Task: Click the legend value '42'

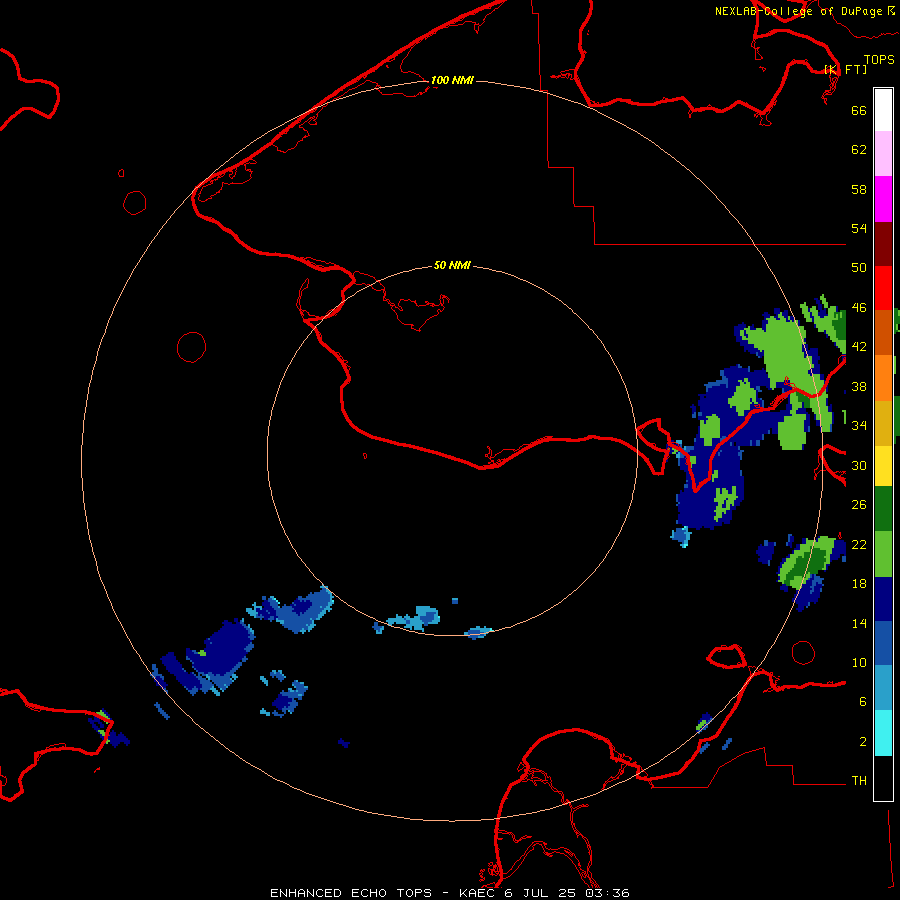Action: pos(859,347)
